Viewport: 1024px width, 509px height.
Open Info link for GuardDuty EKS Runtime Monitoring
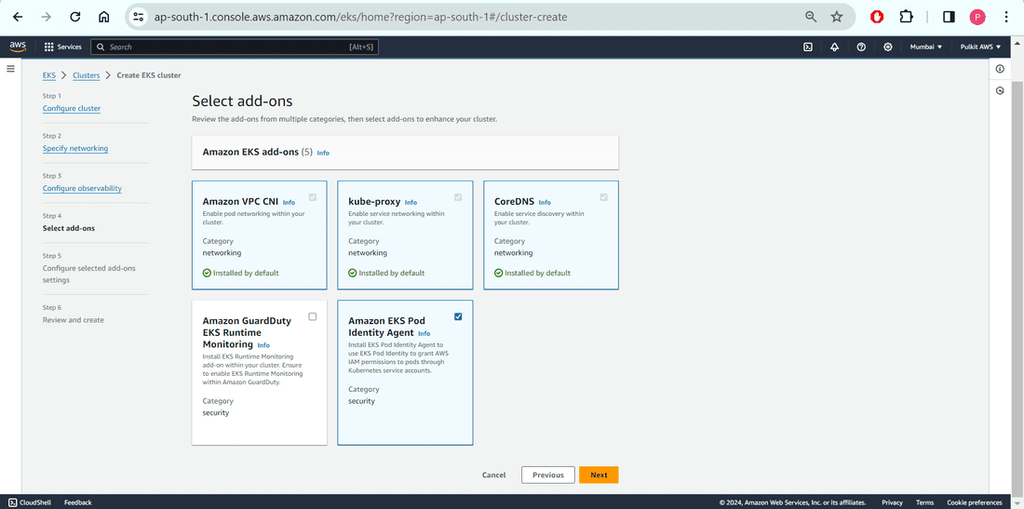[263, 345]
